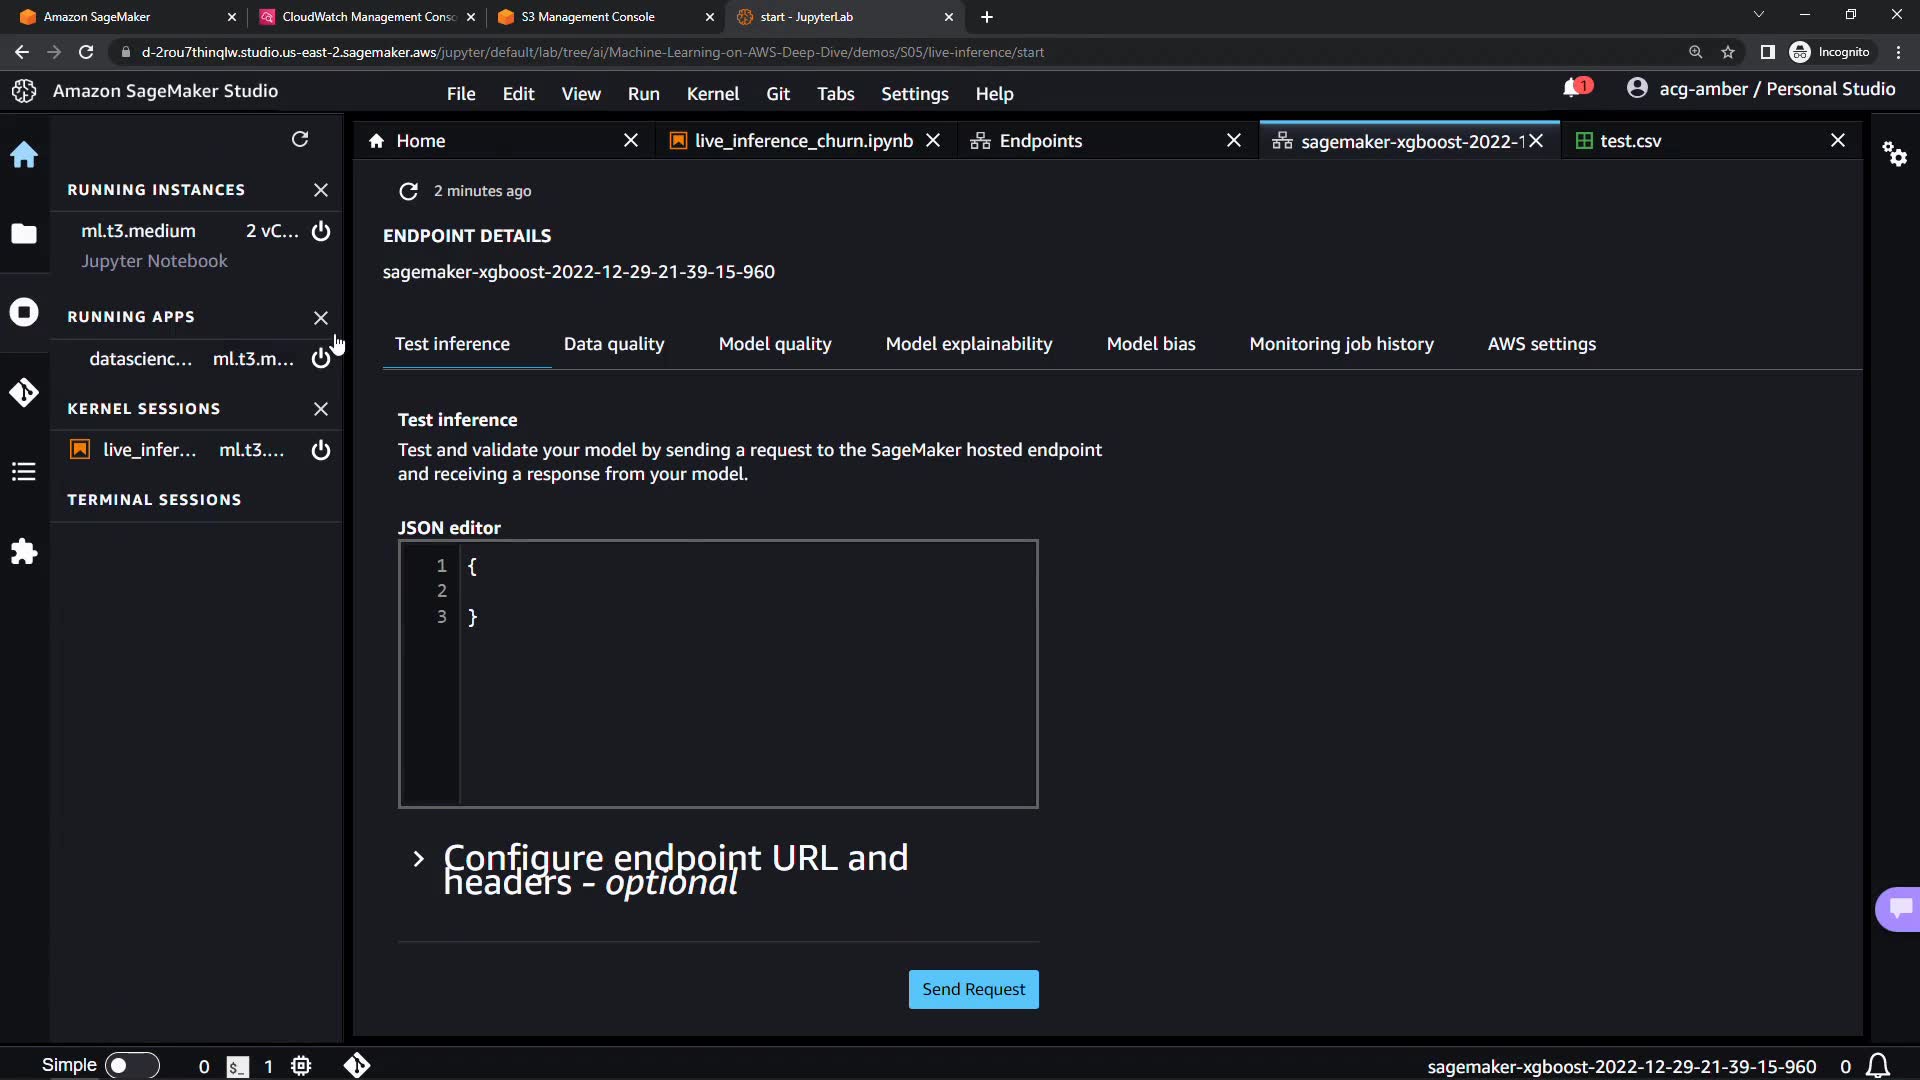1920x1080 pixels.
Task: Open the Running Terminals and Kernels icon
Action: point(24,312)
